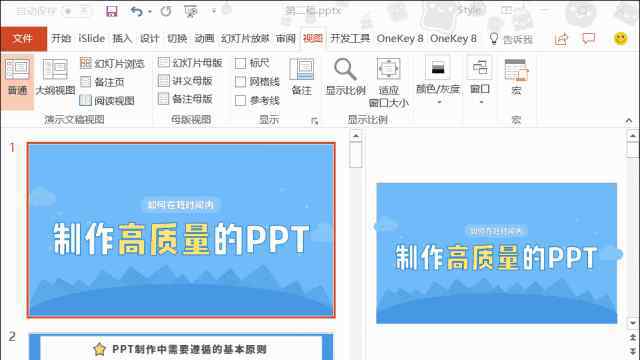Click the small subtitle badge on main slide
Viewport: 640px width, 360px height.
coord(496,231)
